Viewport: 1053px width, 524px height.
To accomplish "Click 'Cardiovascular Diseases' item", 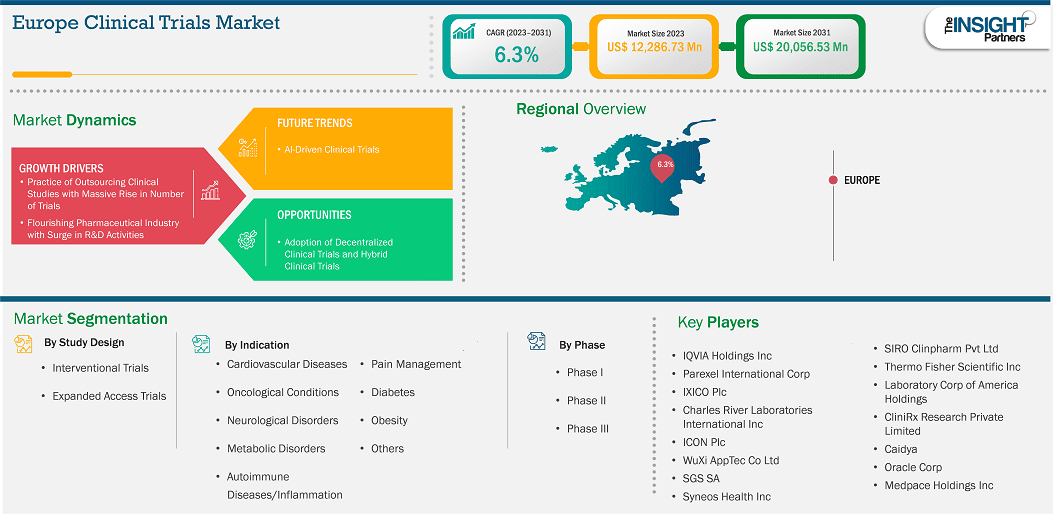I will [x=287, y=364].
